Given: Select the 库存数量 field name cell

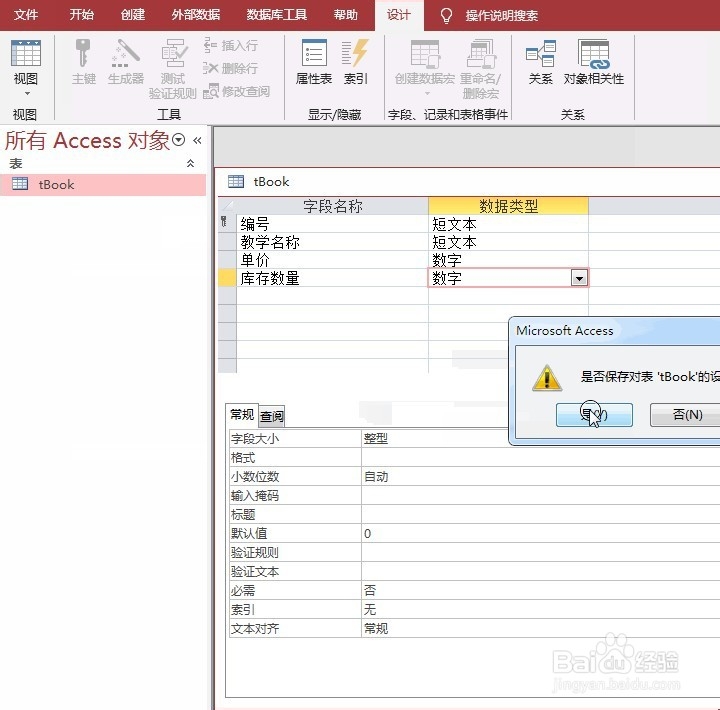Looking at the screenshot, I should (332, 278).
